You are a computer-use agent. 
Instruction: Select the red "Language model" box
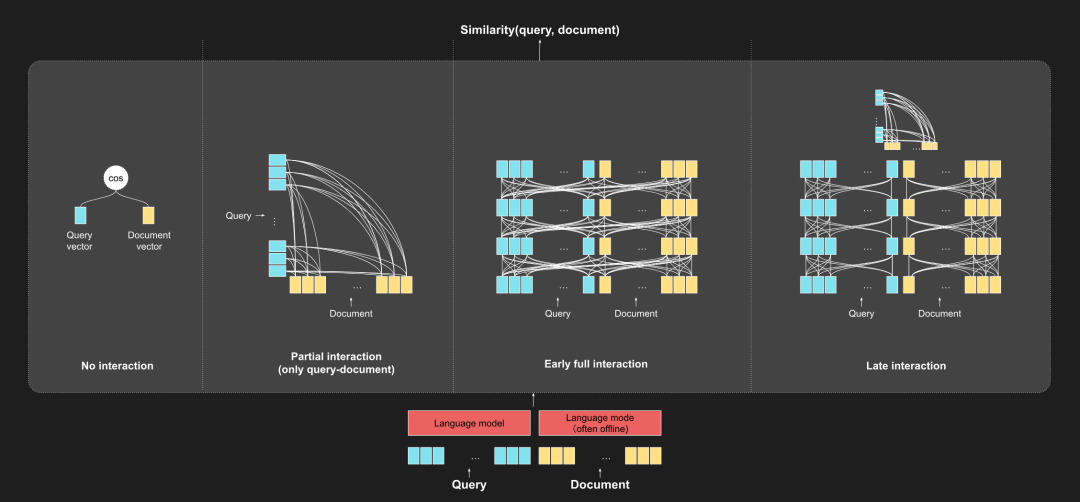click(469, 423)
